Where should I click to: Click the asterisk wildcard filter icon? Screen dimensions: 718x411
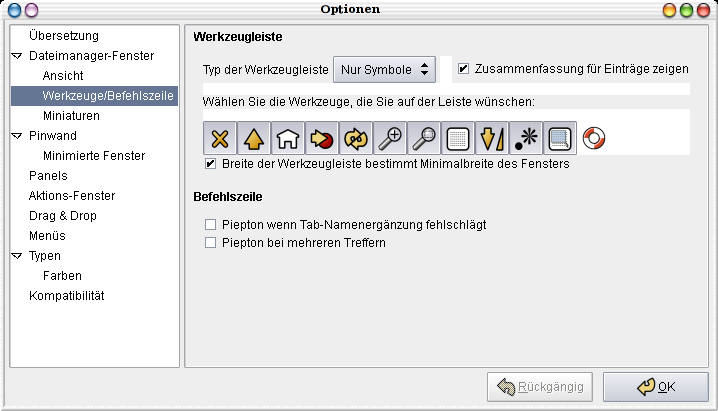(x=526, y=138)
